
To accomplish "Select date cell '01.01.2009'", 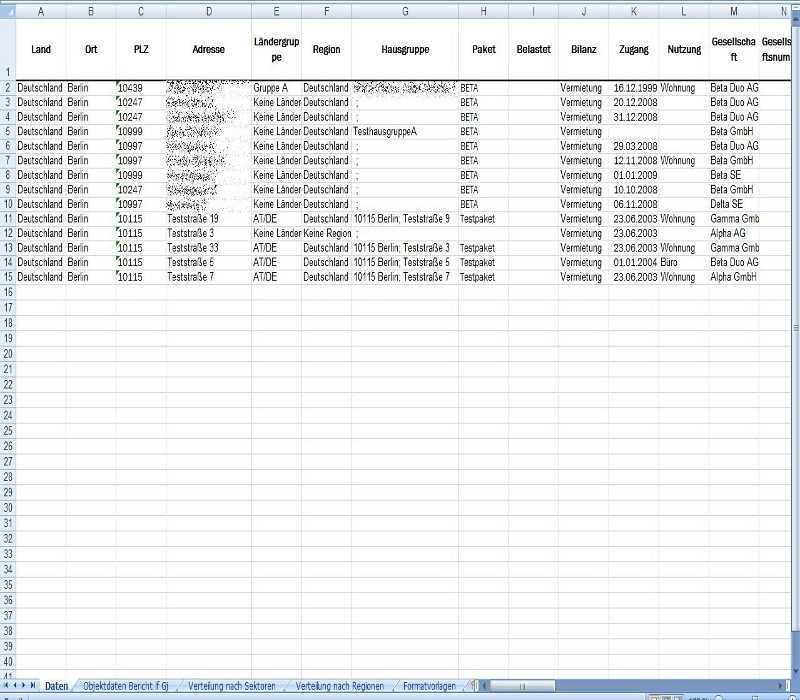I will (x=634, y=175).
